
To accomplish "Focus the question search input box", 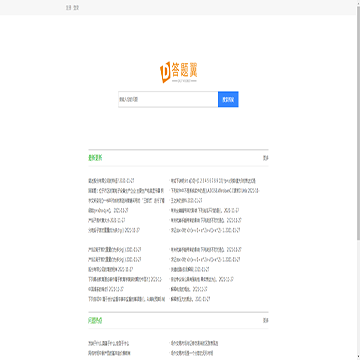I will [x=168, y=99].
